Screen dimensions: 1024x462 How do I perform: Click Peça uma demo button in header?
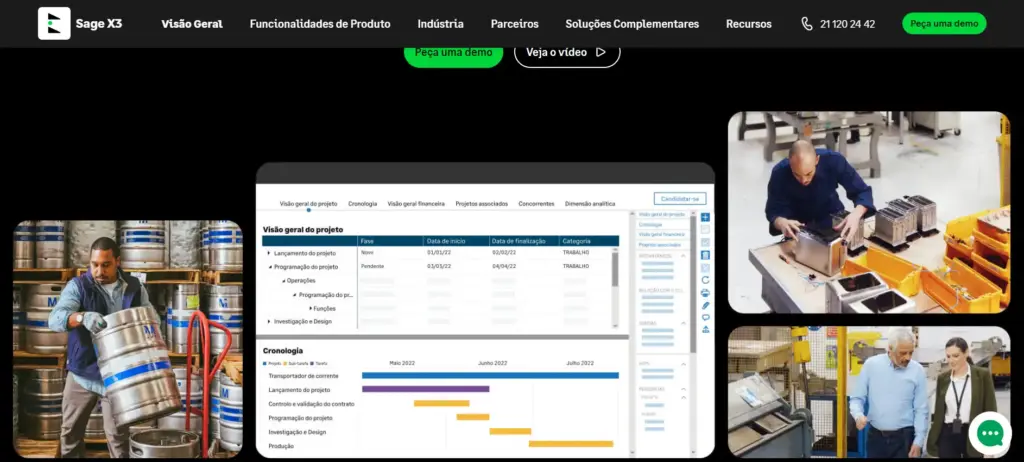click(944, 24)
